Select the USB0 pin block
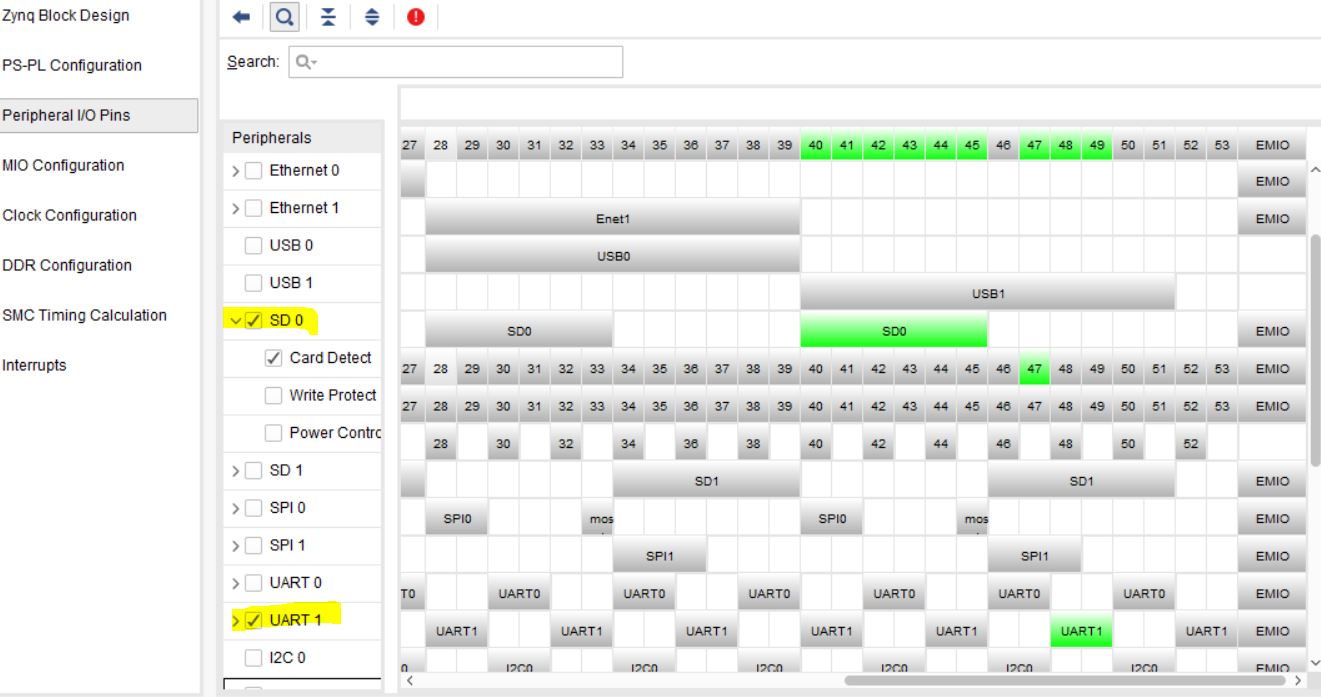 pos(612,254)
